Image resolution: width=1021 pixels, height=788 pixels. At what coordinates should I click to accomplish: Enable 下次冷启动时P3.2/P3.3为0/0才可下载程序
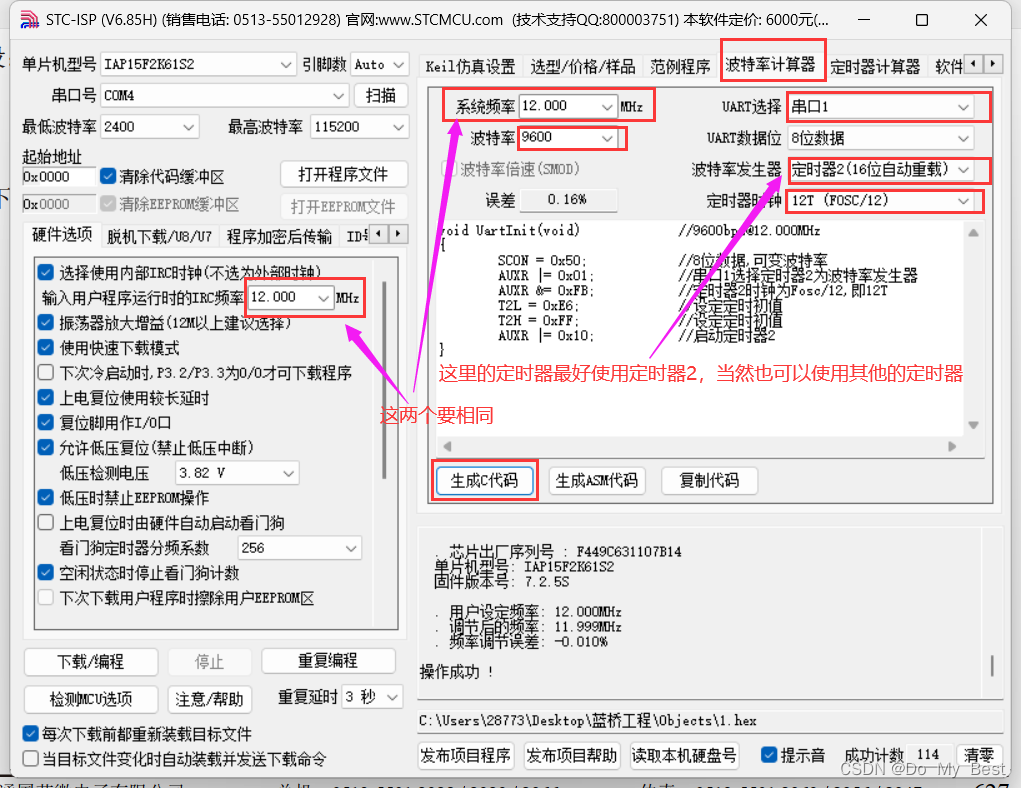[x=46, y=373]
